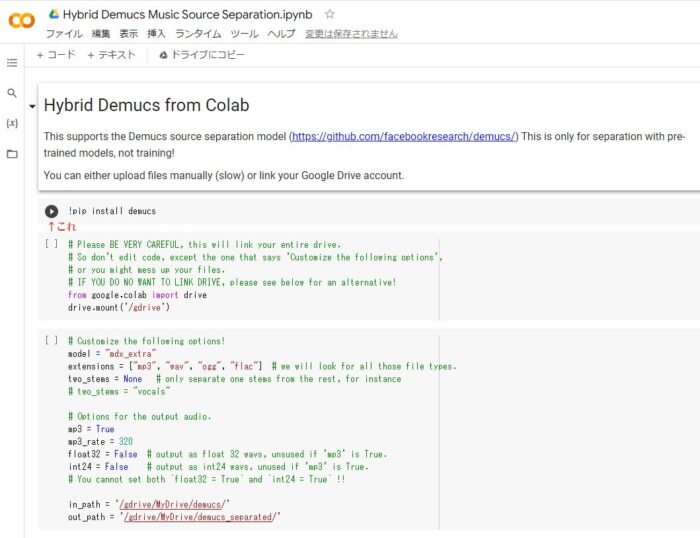The height and width of the screenshot is (538, 700).
Task: Open the ツール menu
Action: (x=244, y=34)
